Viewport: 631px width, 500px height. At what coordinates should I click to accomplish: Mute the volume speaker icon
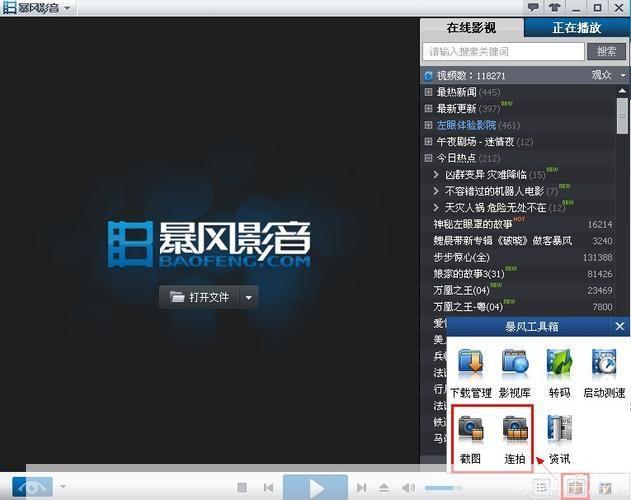(x=408, y=488)
